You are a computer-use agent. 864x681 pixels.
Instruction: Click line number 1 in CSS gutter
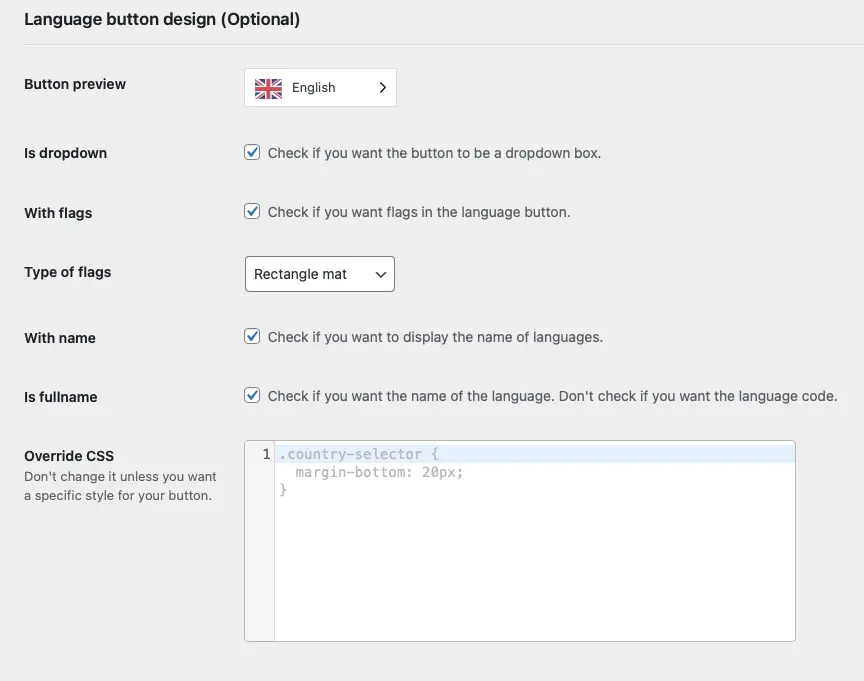(x=266, y=454)
